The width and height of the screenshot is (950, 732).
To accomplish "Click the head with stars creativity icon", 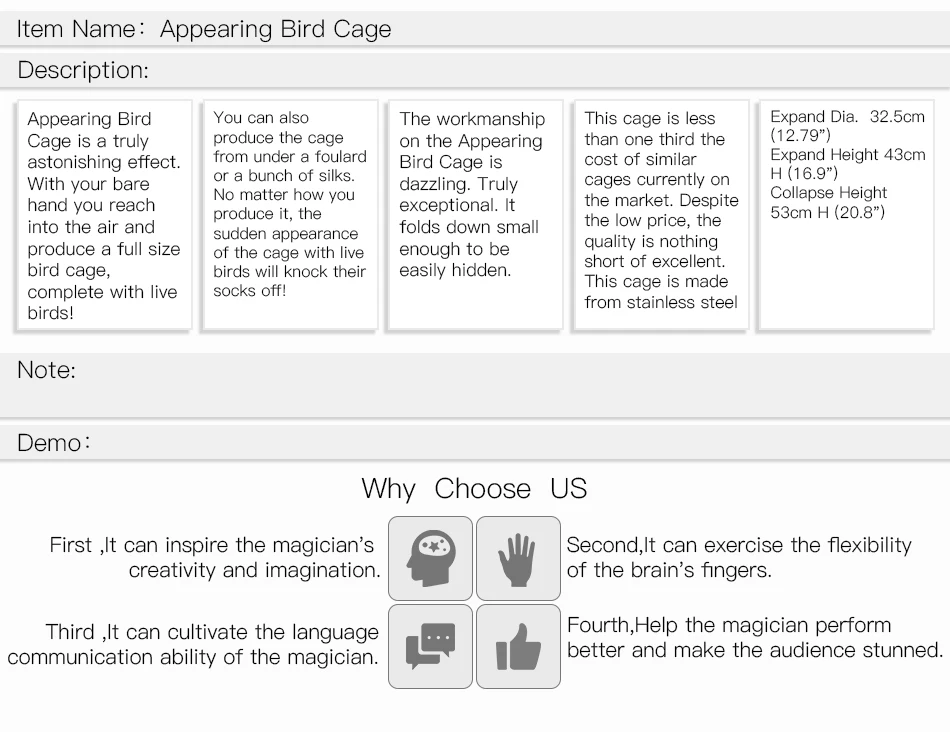I will (x=430, y=558).
